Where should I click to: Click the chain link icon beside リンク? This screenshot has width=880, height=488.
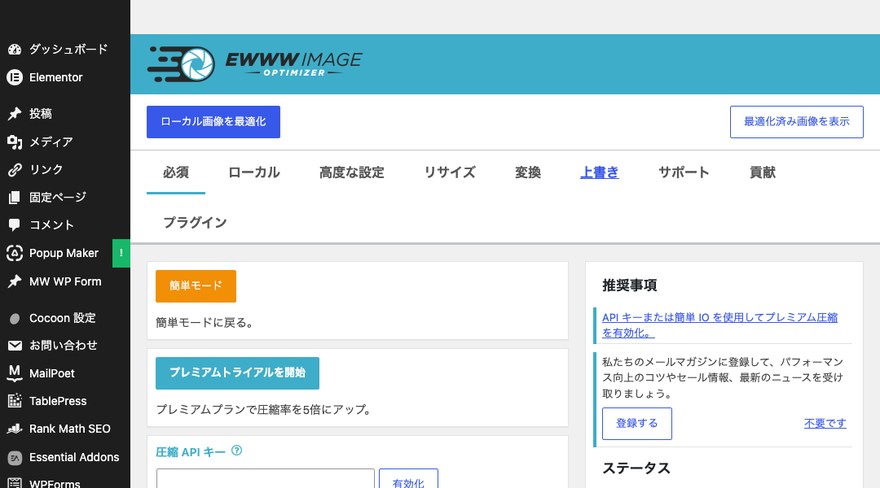click(x=15, y=169)
